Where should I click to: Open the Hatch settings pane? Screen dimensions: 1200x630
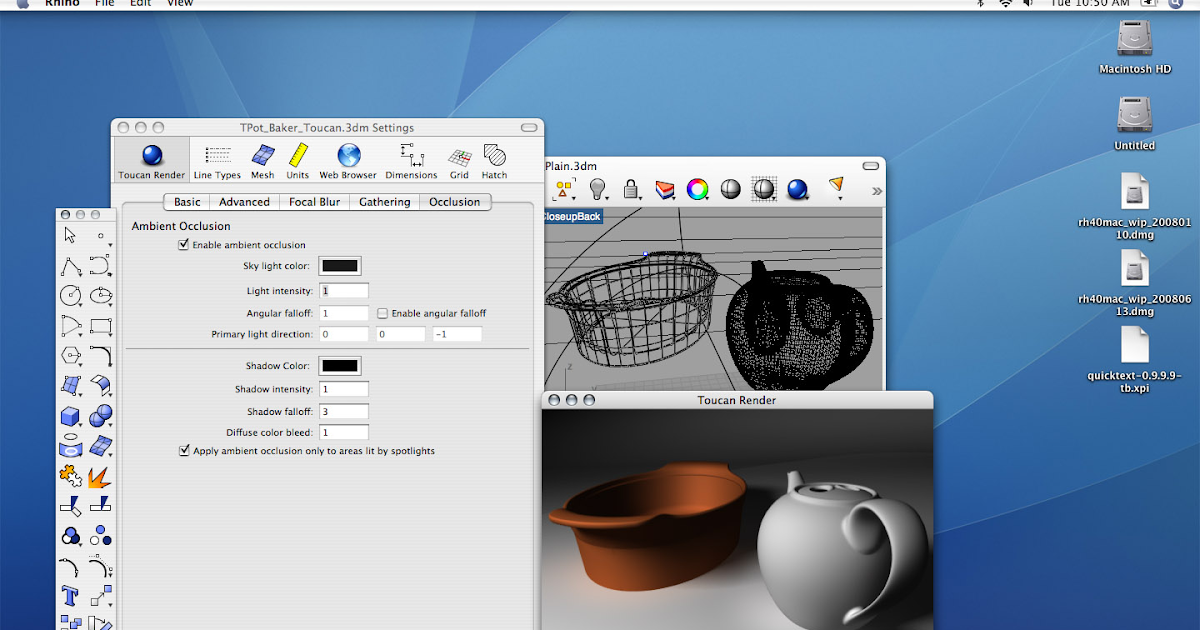[x=494, y=161]
